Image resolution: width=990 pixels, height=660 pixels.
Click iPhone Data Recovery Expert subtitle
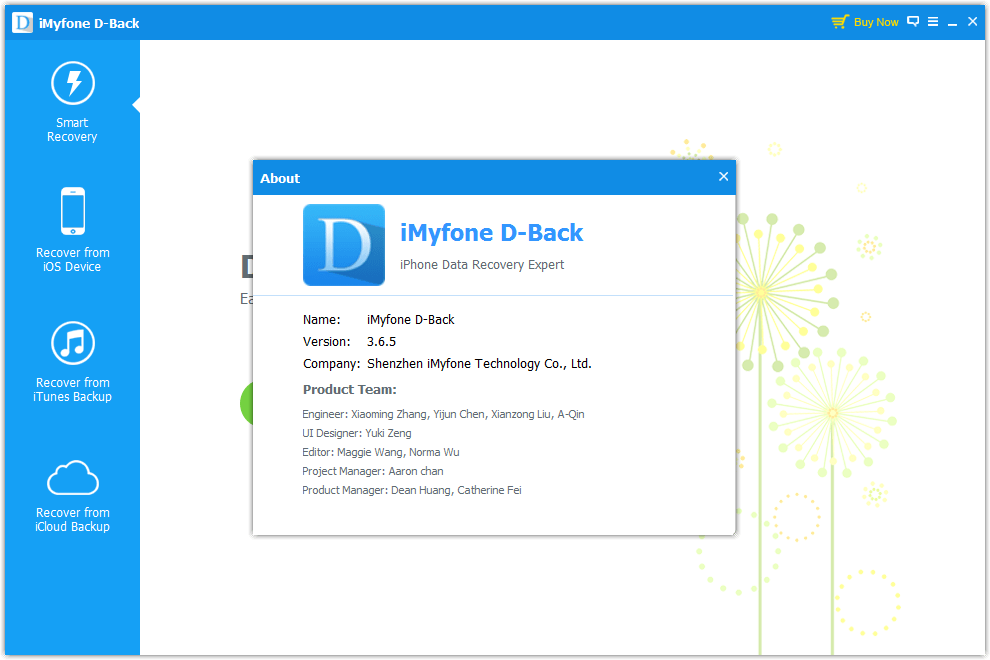coord(482,265)
